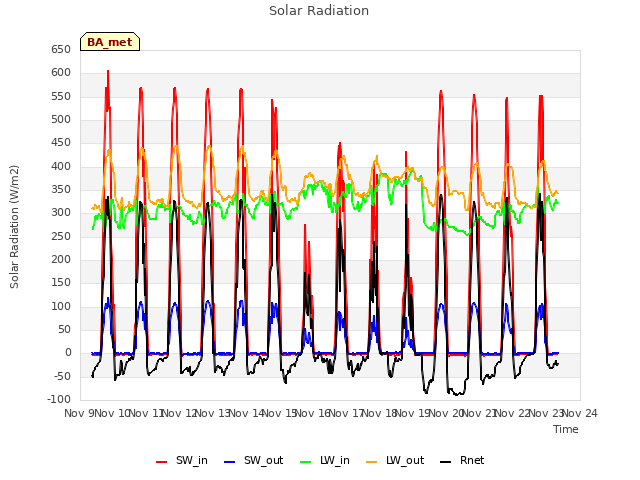Toggle the LW_in series legend label
Viewport: 640px width, 480px height.
(x=335, y=460)
